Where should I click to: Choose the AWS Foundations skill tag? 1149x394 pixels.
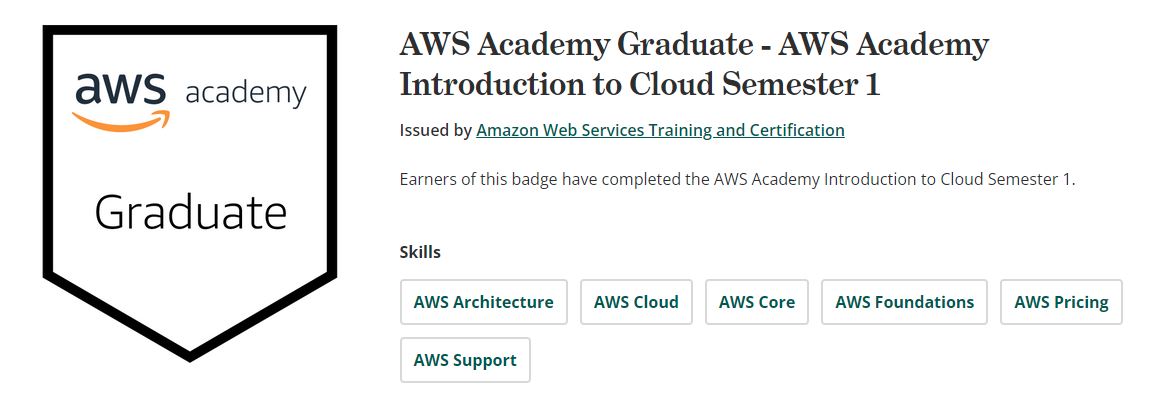904,302
